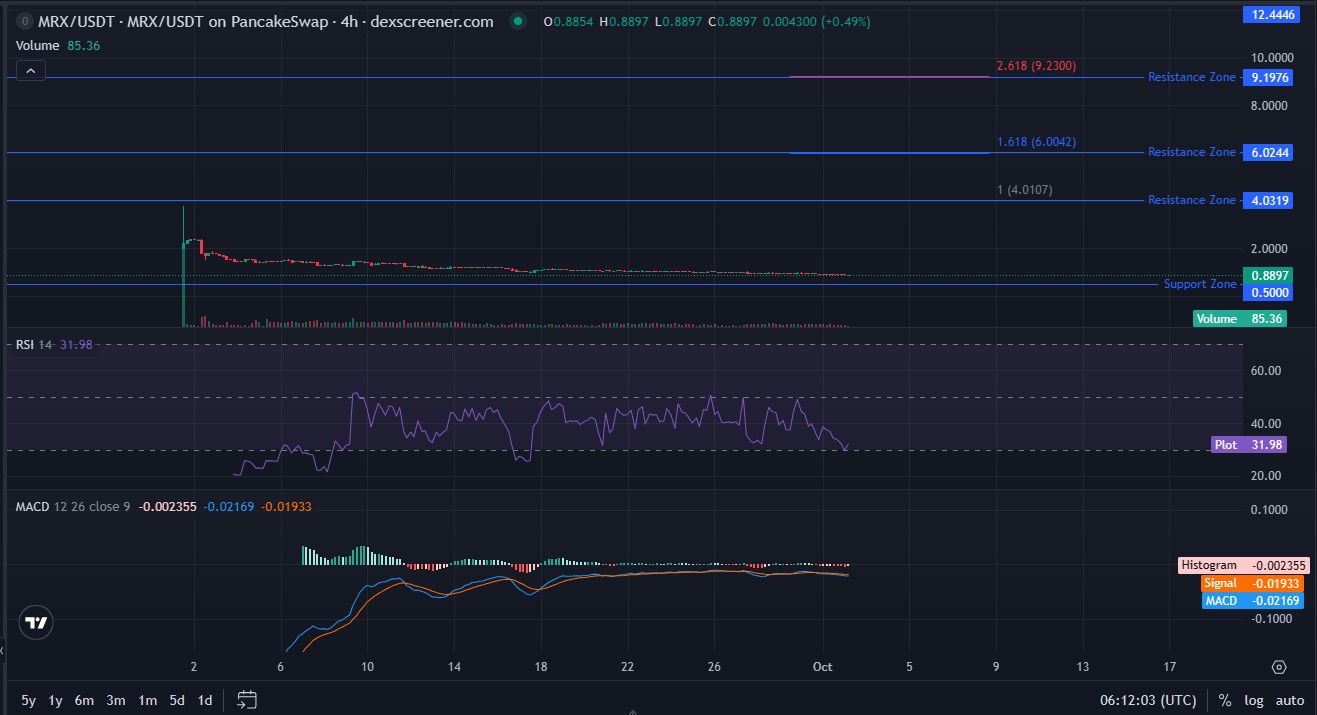Screen dimensions: 1317x715
Task: Click the 6.0244 resistance price label
Action: click(x=1266, y=152)
